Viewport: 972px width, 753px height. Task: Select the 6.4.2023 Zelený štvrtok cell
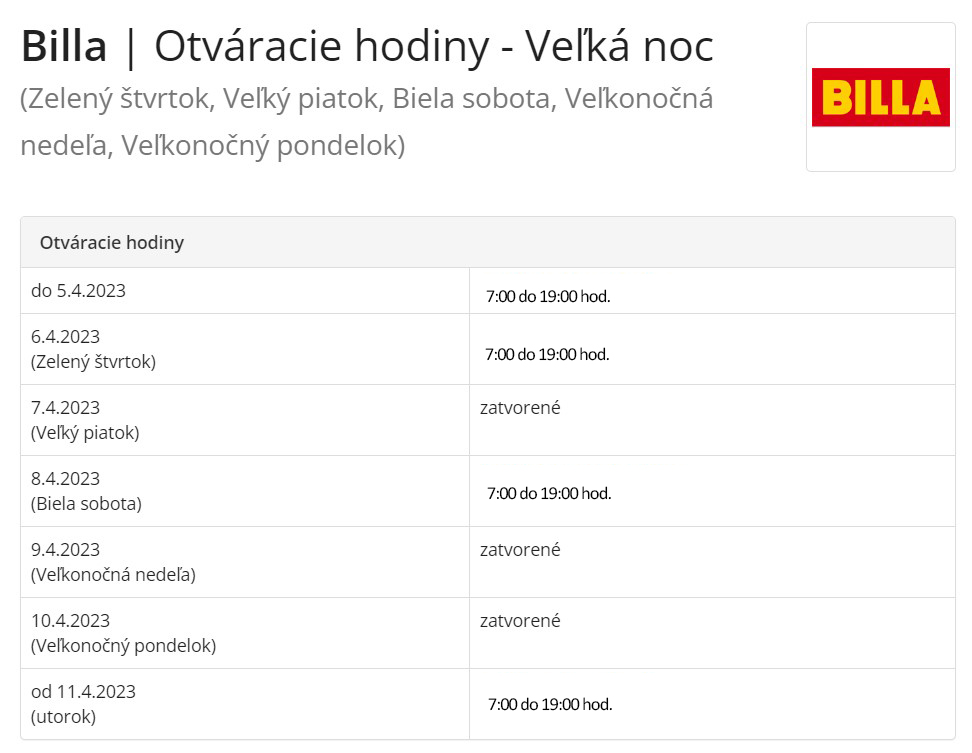pos(93,349)
